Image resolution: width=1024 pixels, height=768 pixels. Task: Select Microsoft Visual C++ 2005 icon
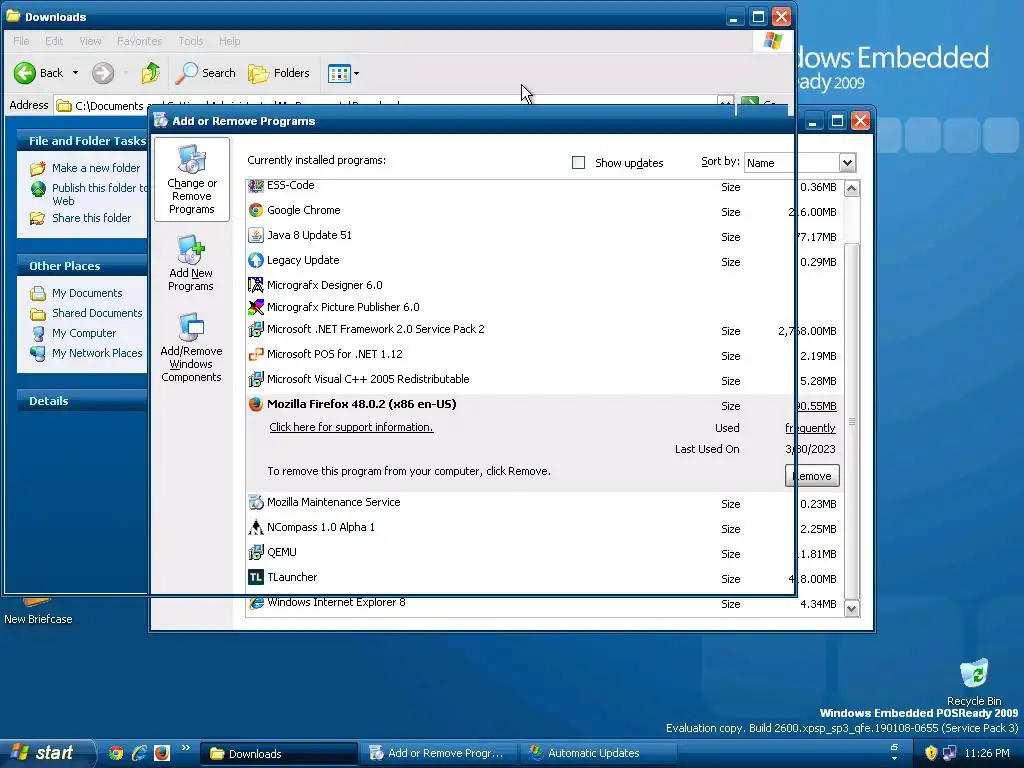[256, 379]
